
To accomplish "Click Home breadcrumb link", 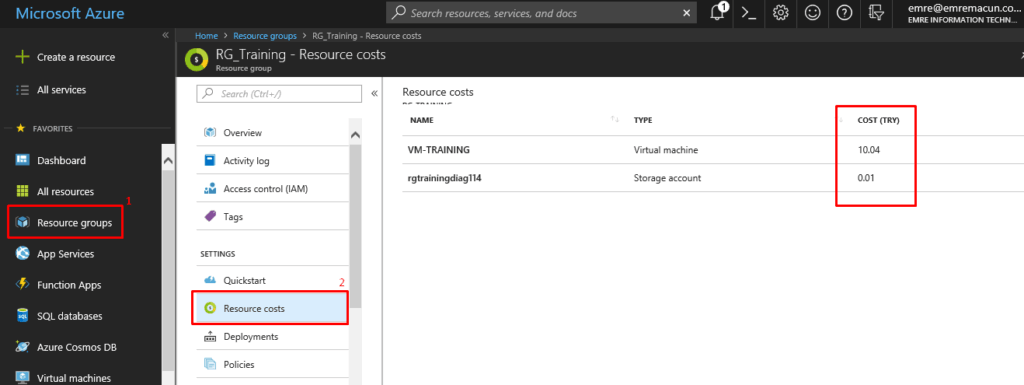I will [206, 36].
